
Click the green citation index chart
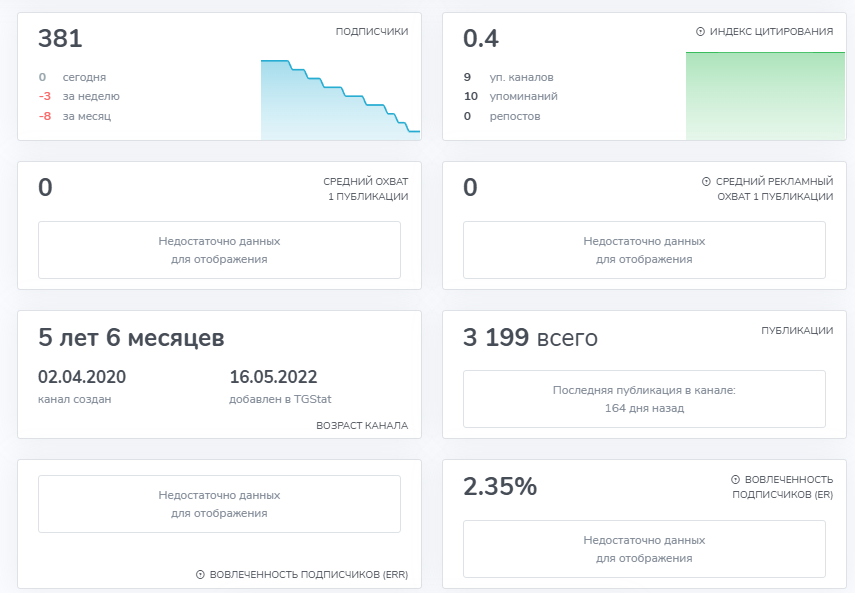coord(765,95)
